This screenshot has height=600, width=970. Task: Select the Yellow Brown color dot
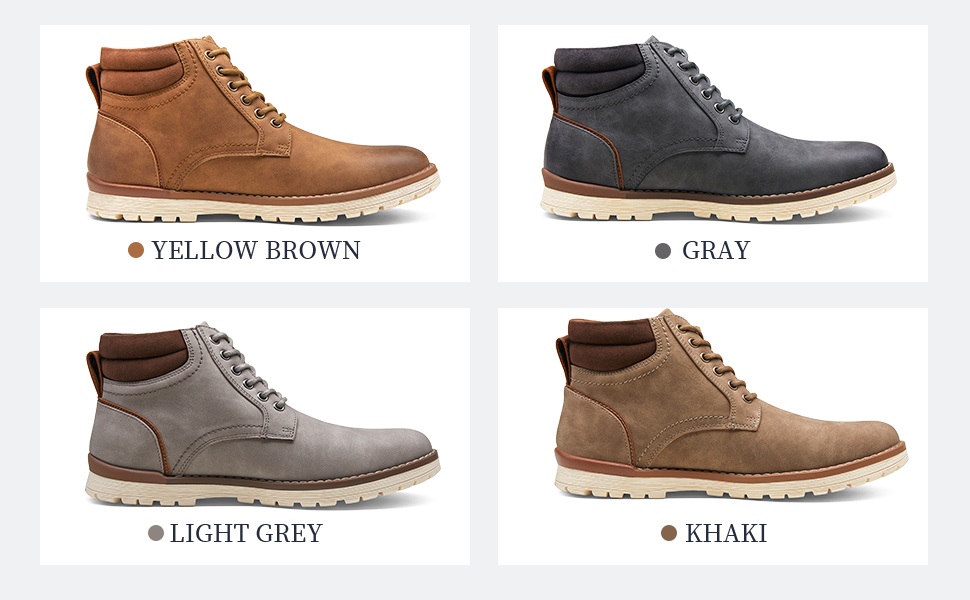pyautogui.click(x=136, y=251)
